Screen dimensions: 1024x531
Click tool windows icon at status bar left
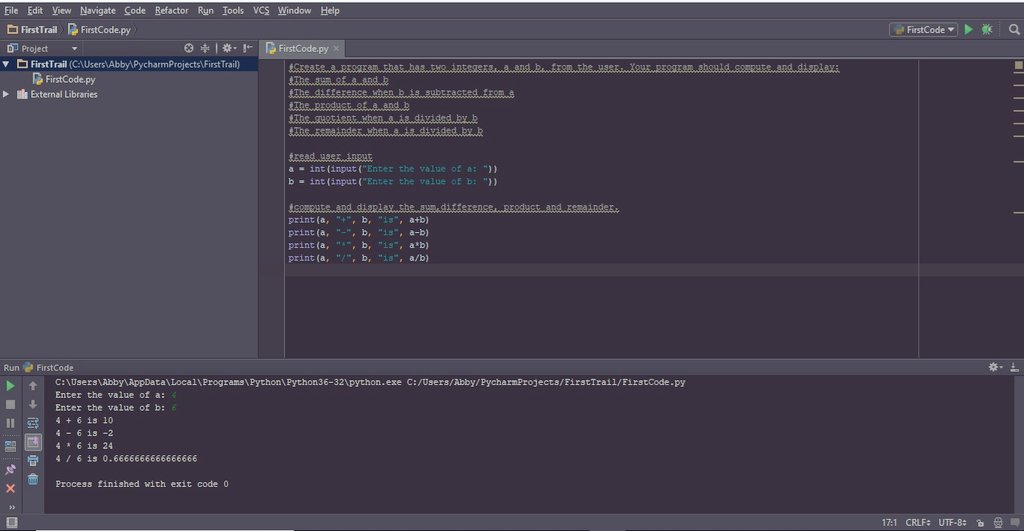(x=12, y=523)
